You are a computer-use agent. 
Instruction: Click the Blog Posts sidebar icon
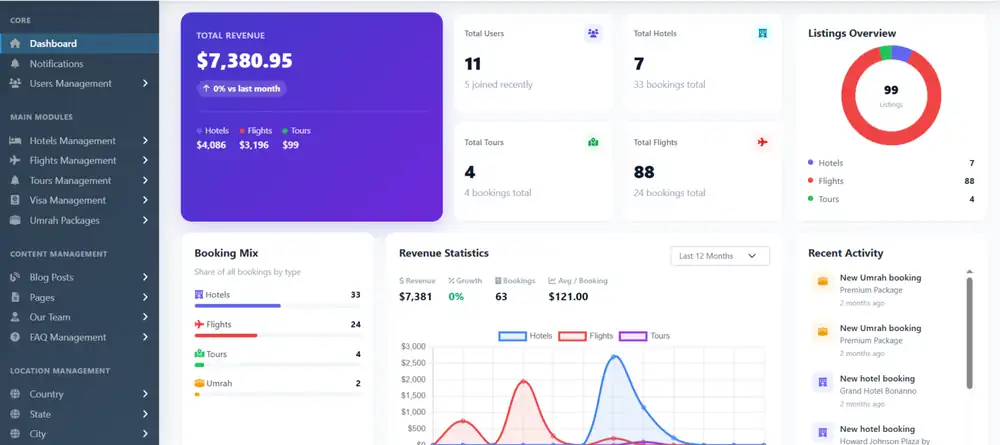15,277
